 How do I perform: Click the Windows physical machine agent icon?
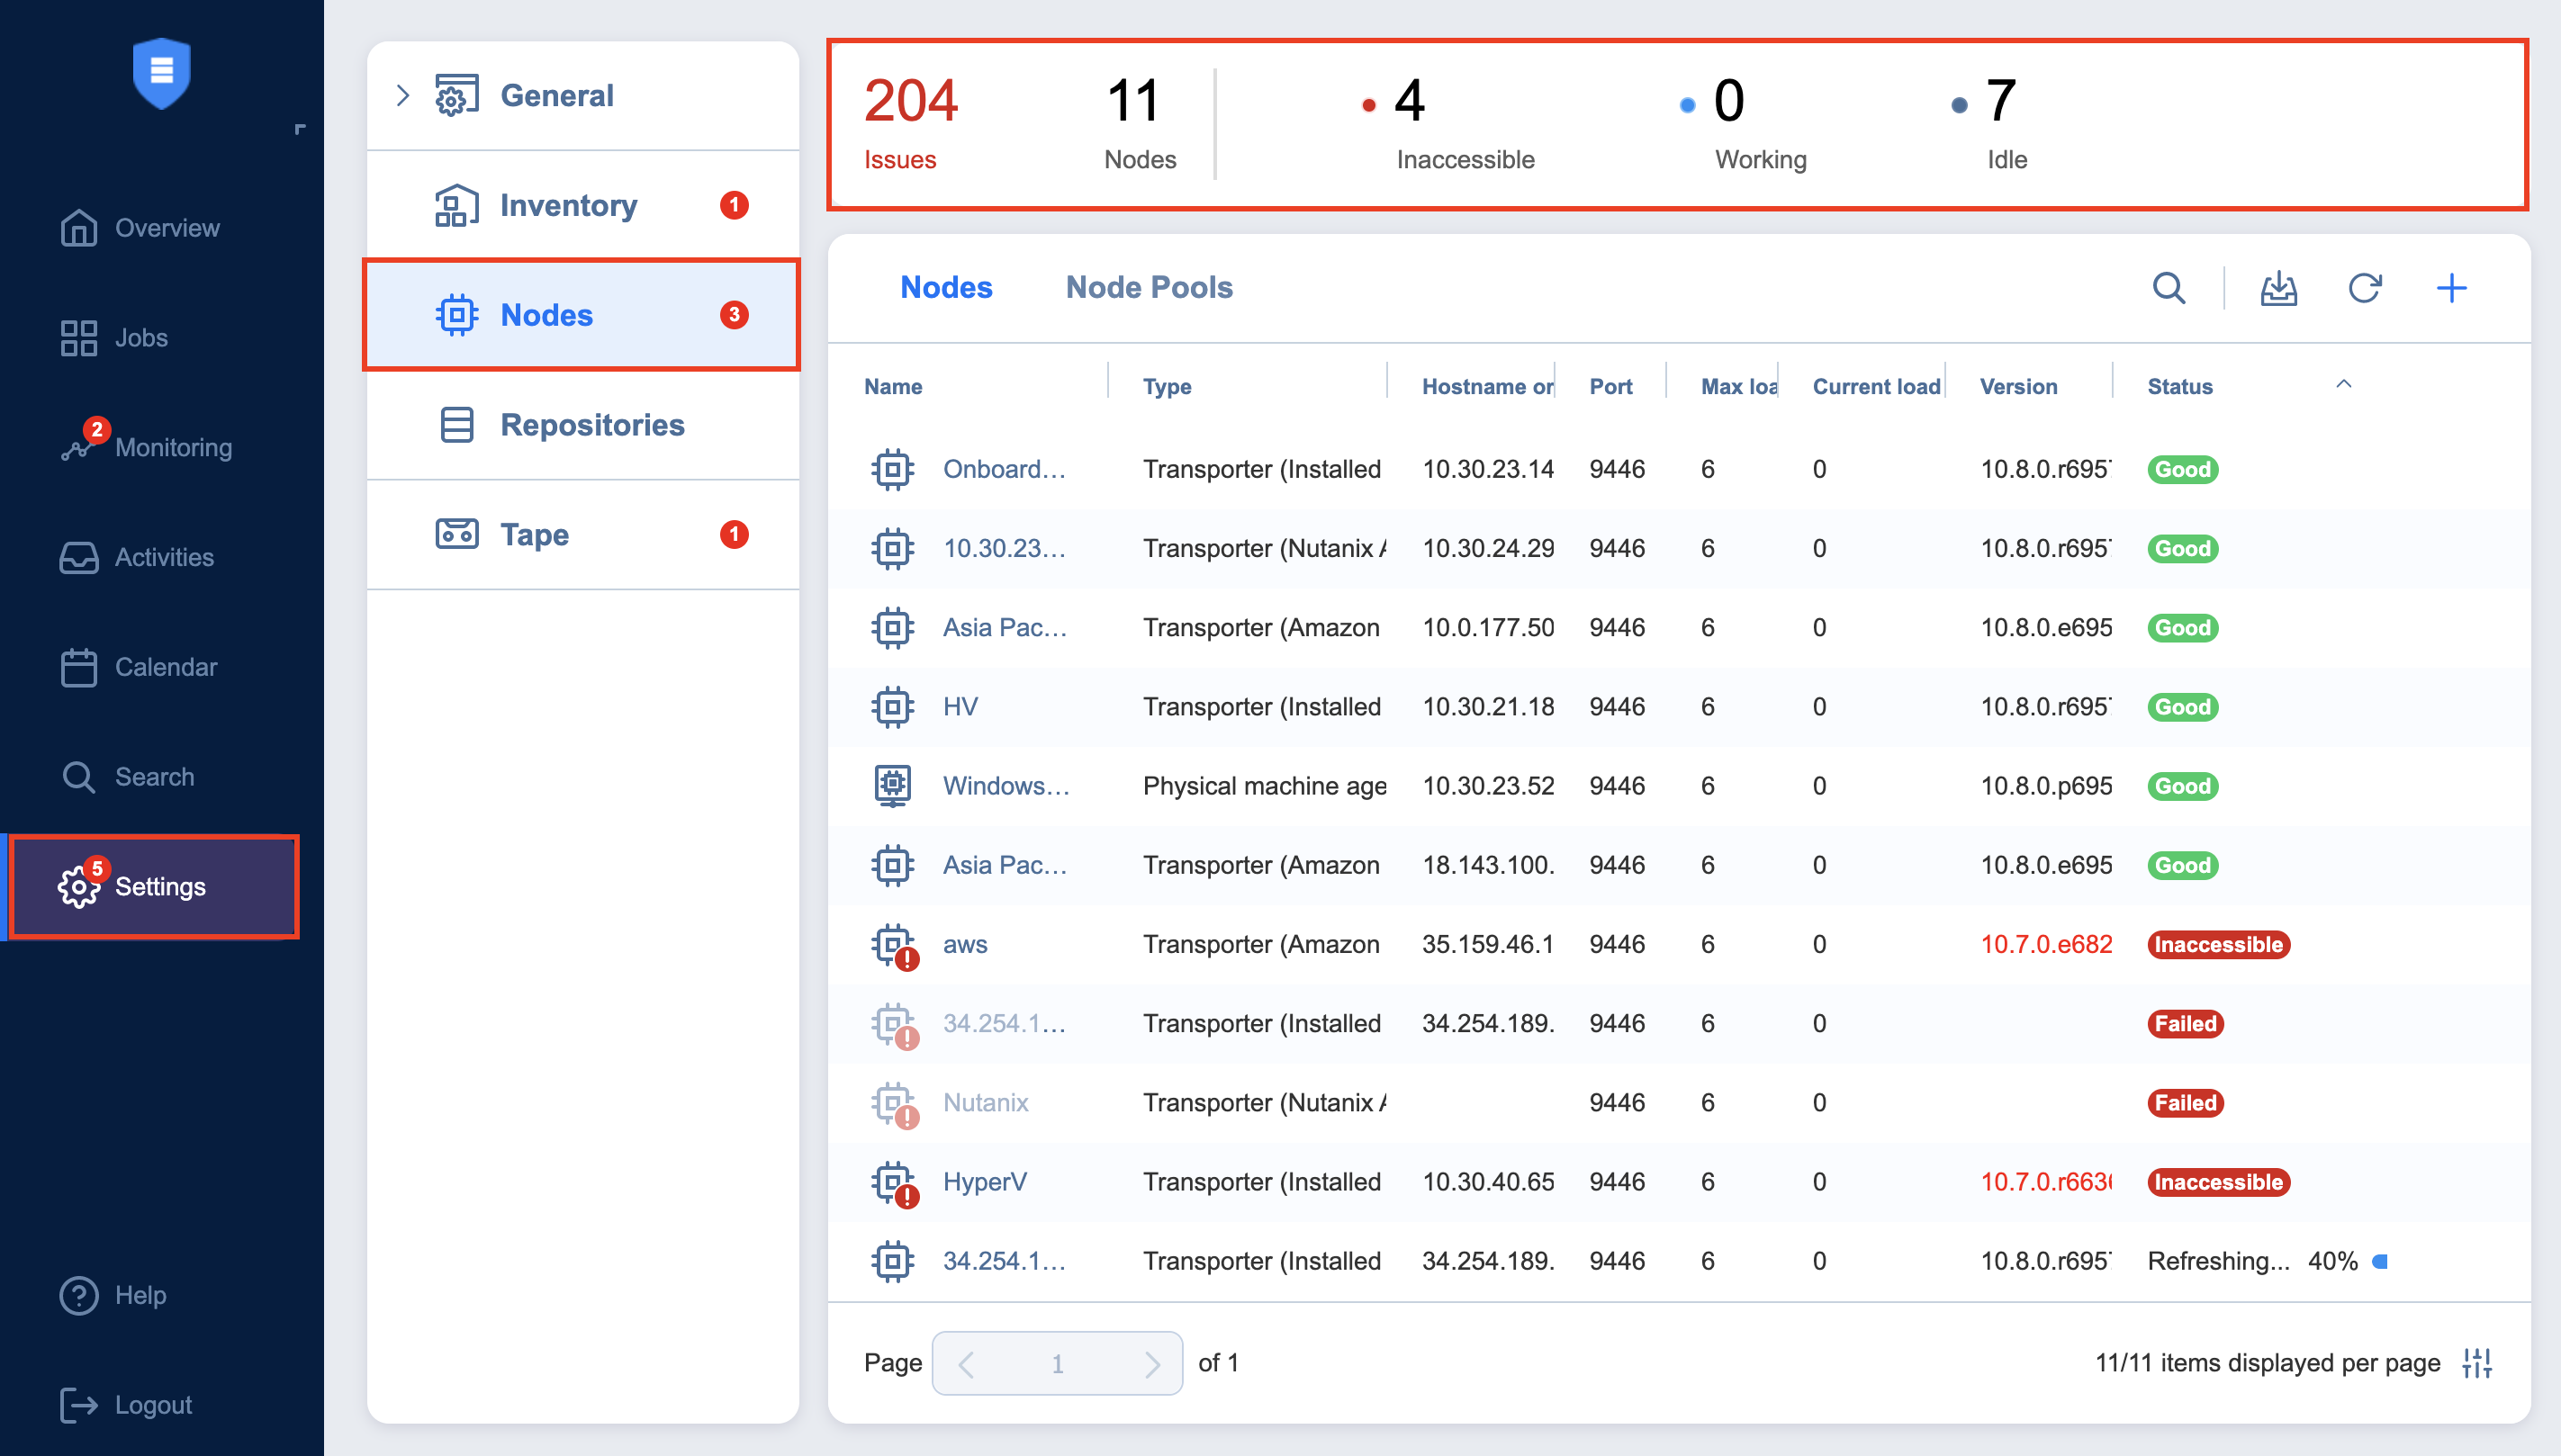[892, 785]
